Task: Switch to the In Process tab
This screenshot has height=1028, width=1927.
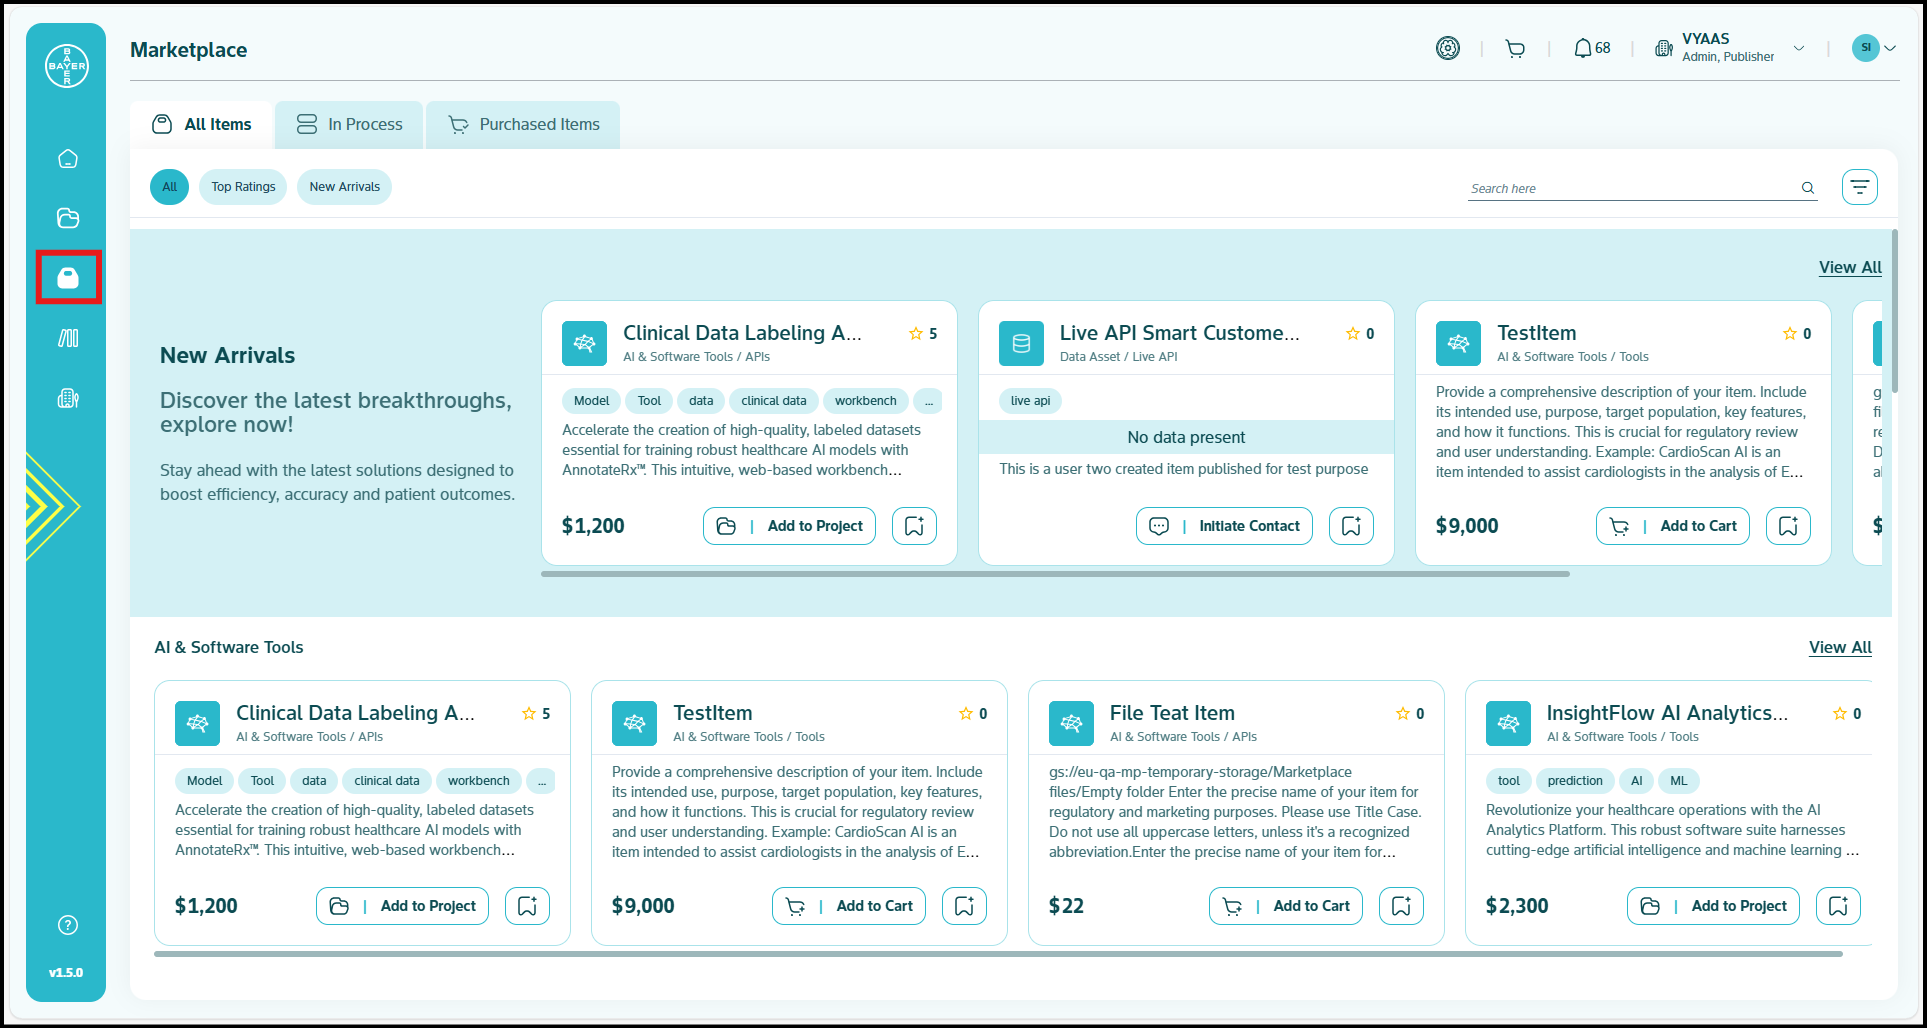Action: (349, 125)
